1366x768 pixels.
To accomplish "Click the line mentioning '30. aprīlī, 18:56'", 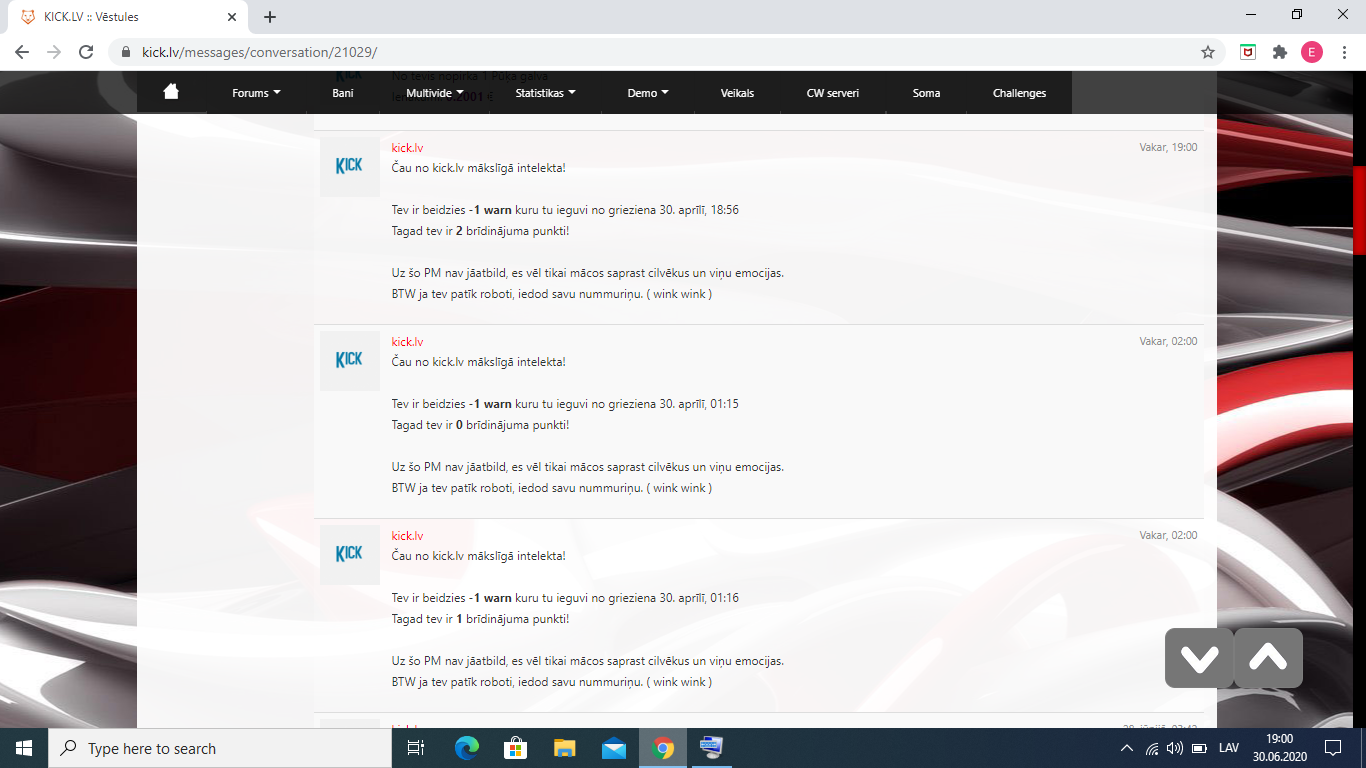I will tap(565, 210).
